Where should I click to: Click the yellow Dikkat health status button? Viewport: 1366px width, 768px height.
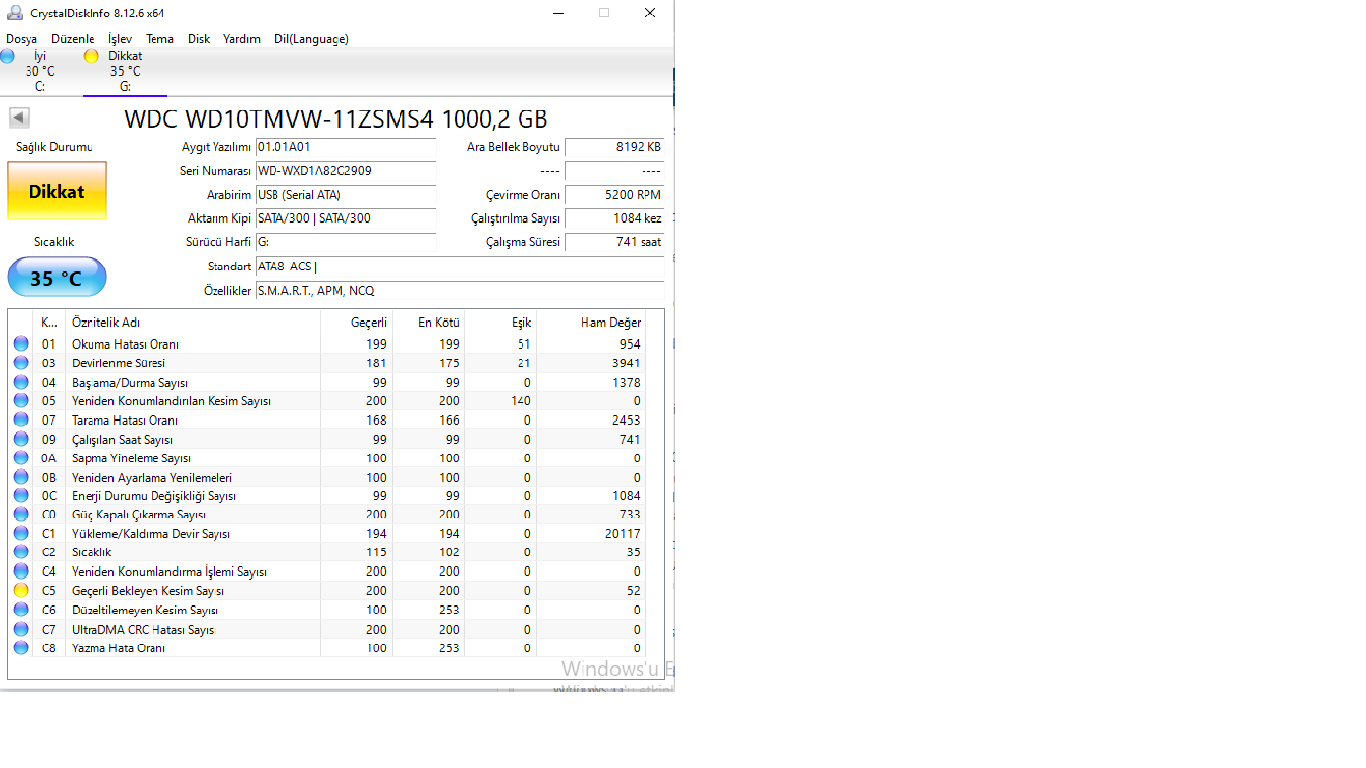[57, 191]
